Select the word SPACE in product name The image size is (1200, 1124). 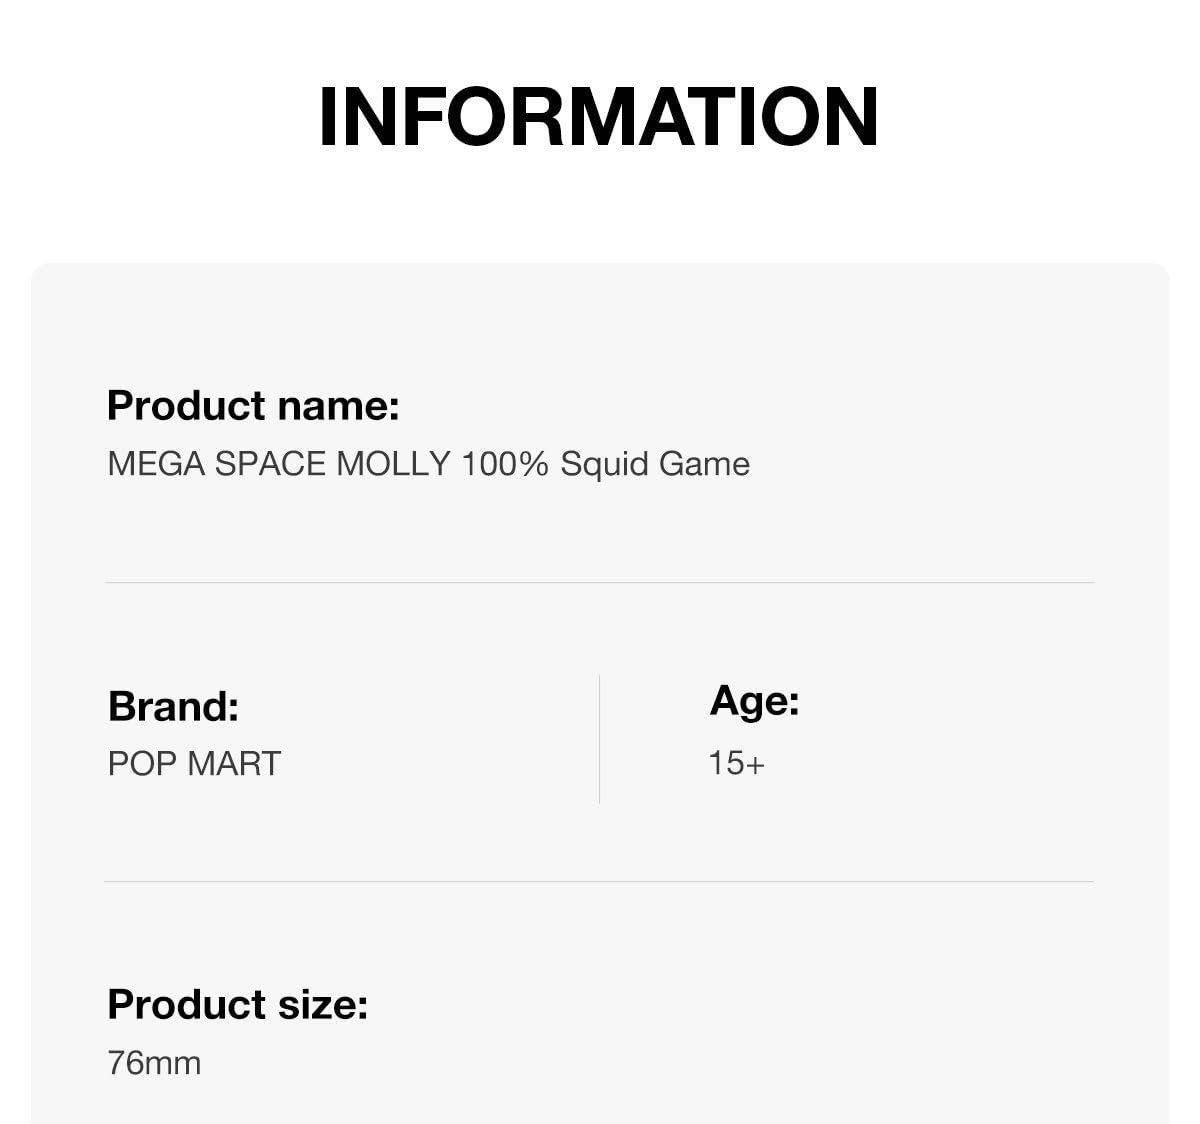(270, 464)
